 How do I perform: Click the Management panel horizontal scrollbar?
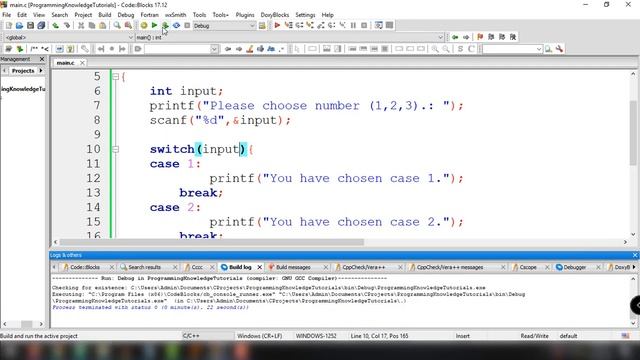pos(24,324)
